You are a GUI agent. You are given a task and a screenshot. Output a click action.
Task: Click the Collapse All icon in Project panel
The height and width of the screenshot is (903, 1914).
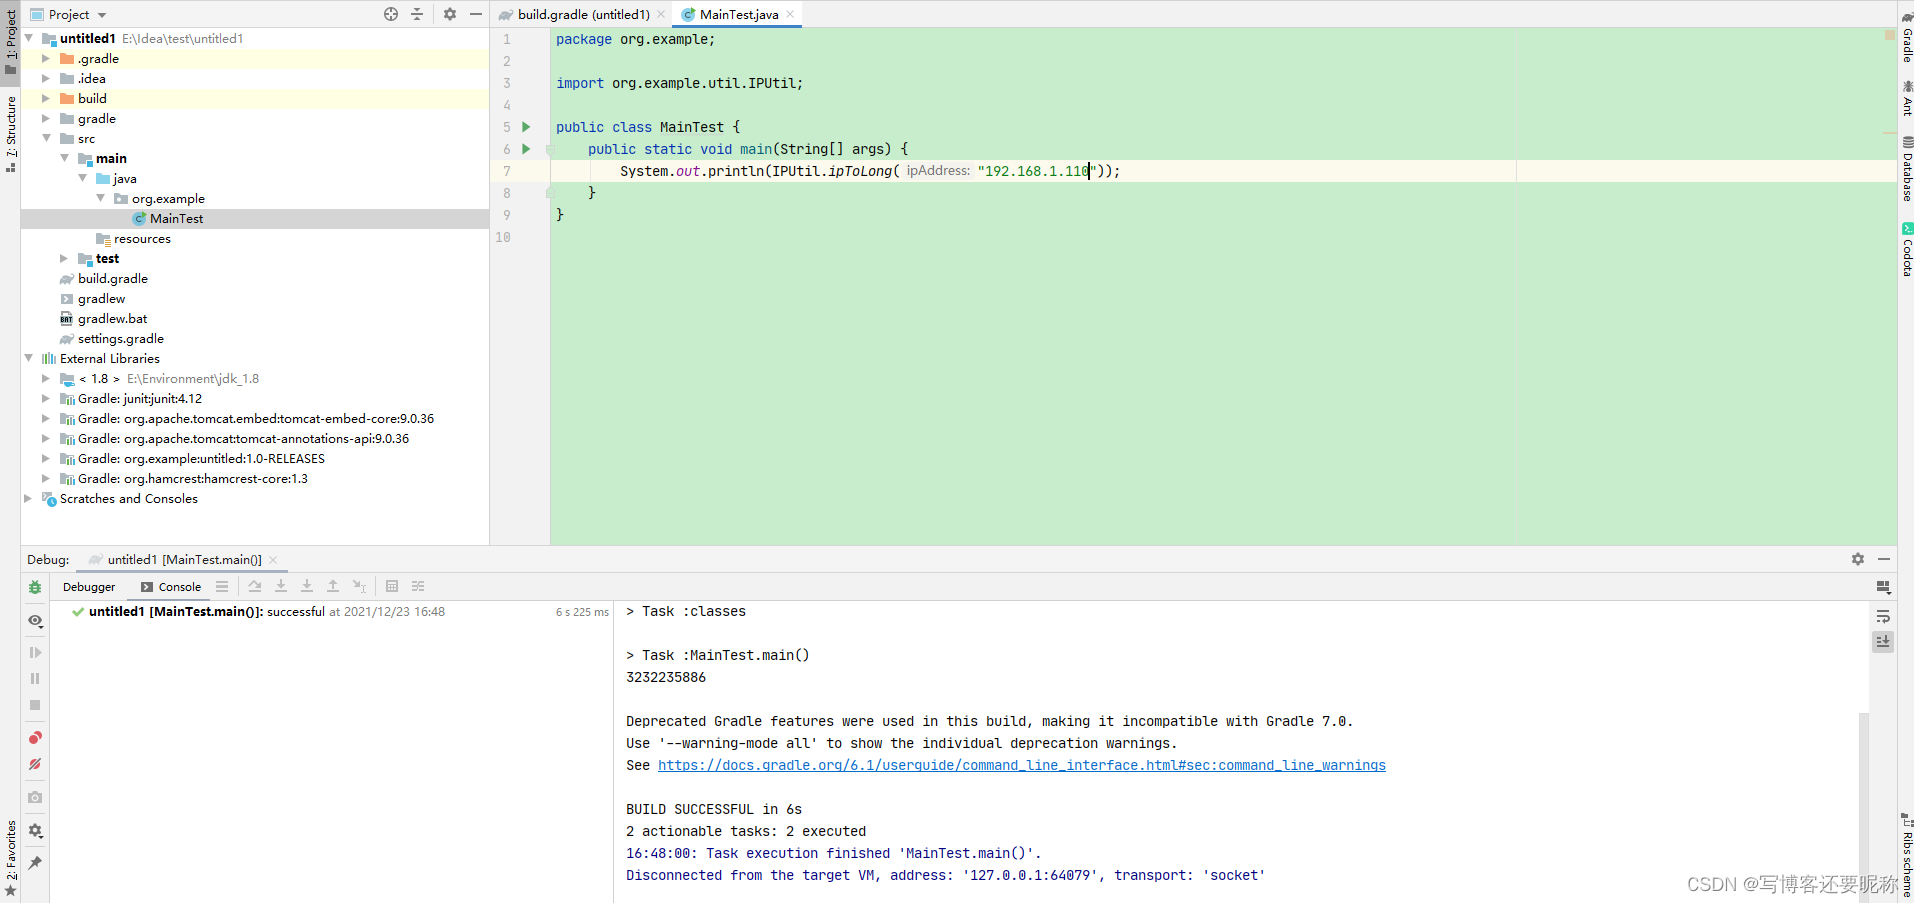(417, 14)
